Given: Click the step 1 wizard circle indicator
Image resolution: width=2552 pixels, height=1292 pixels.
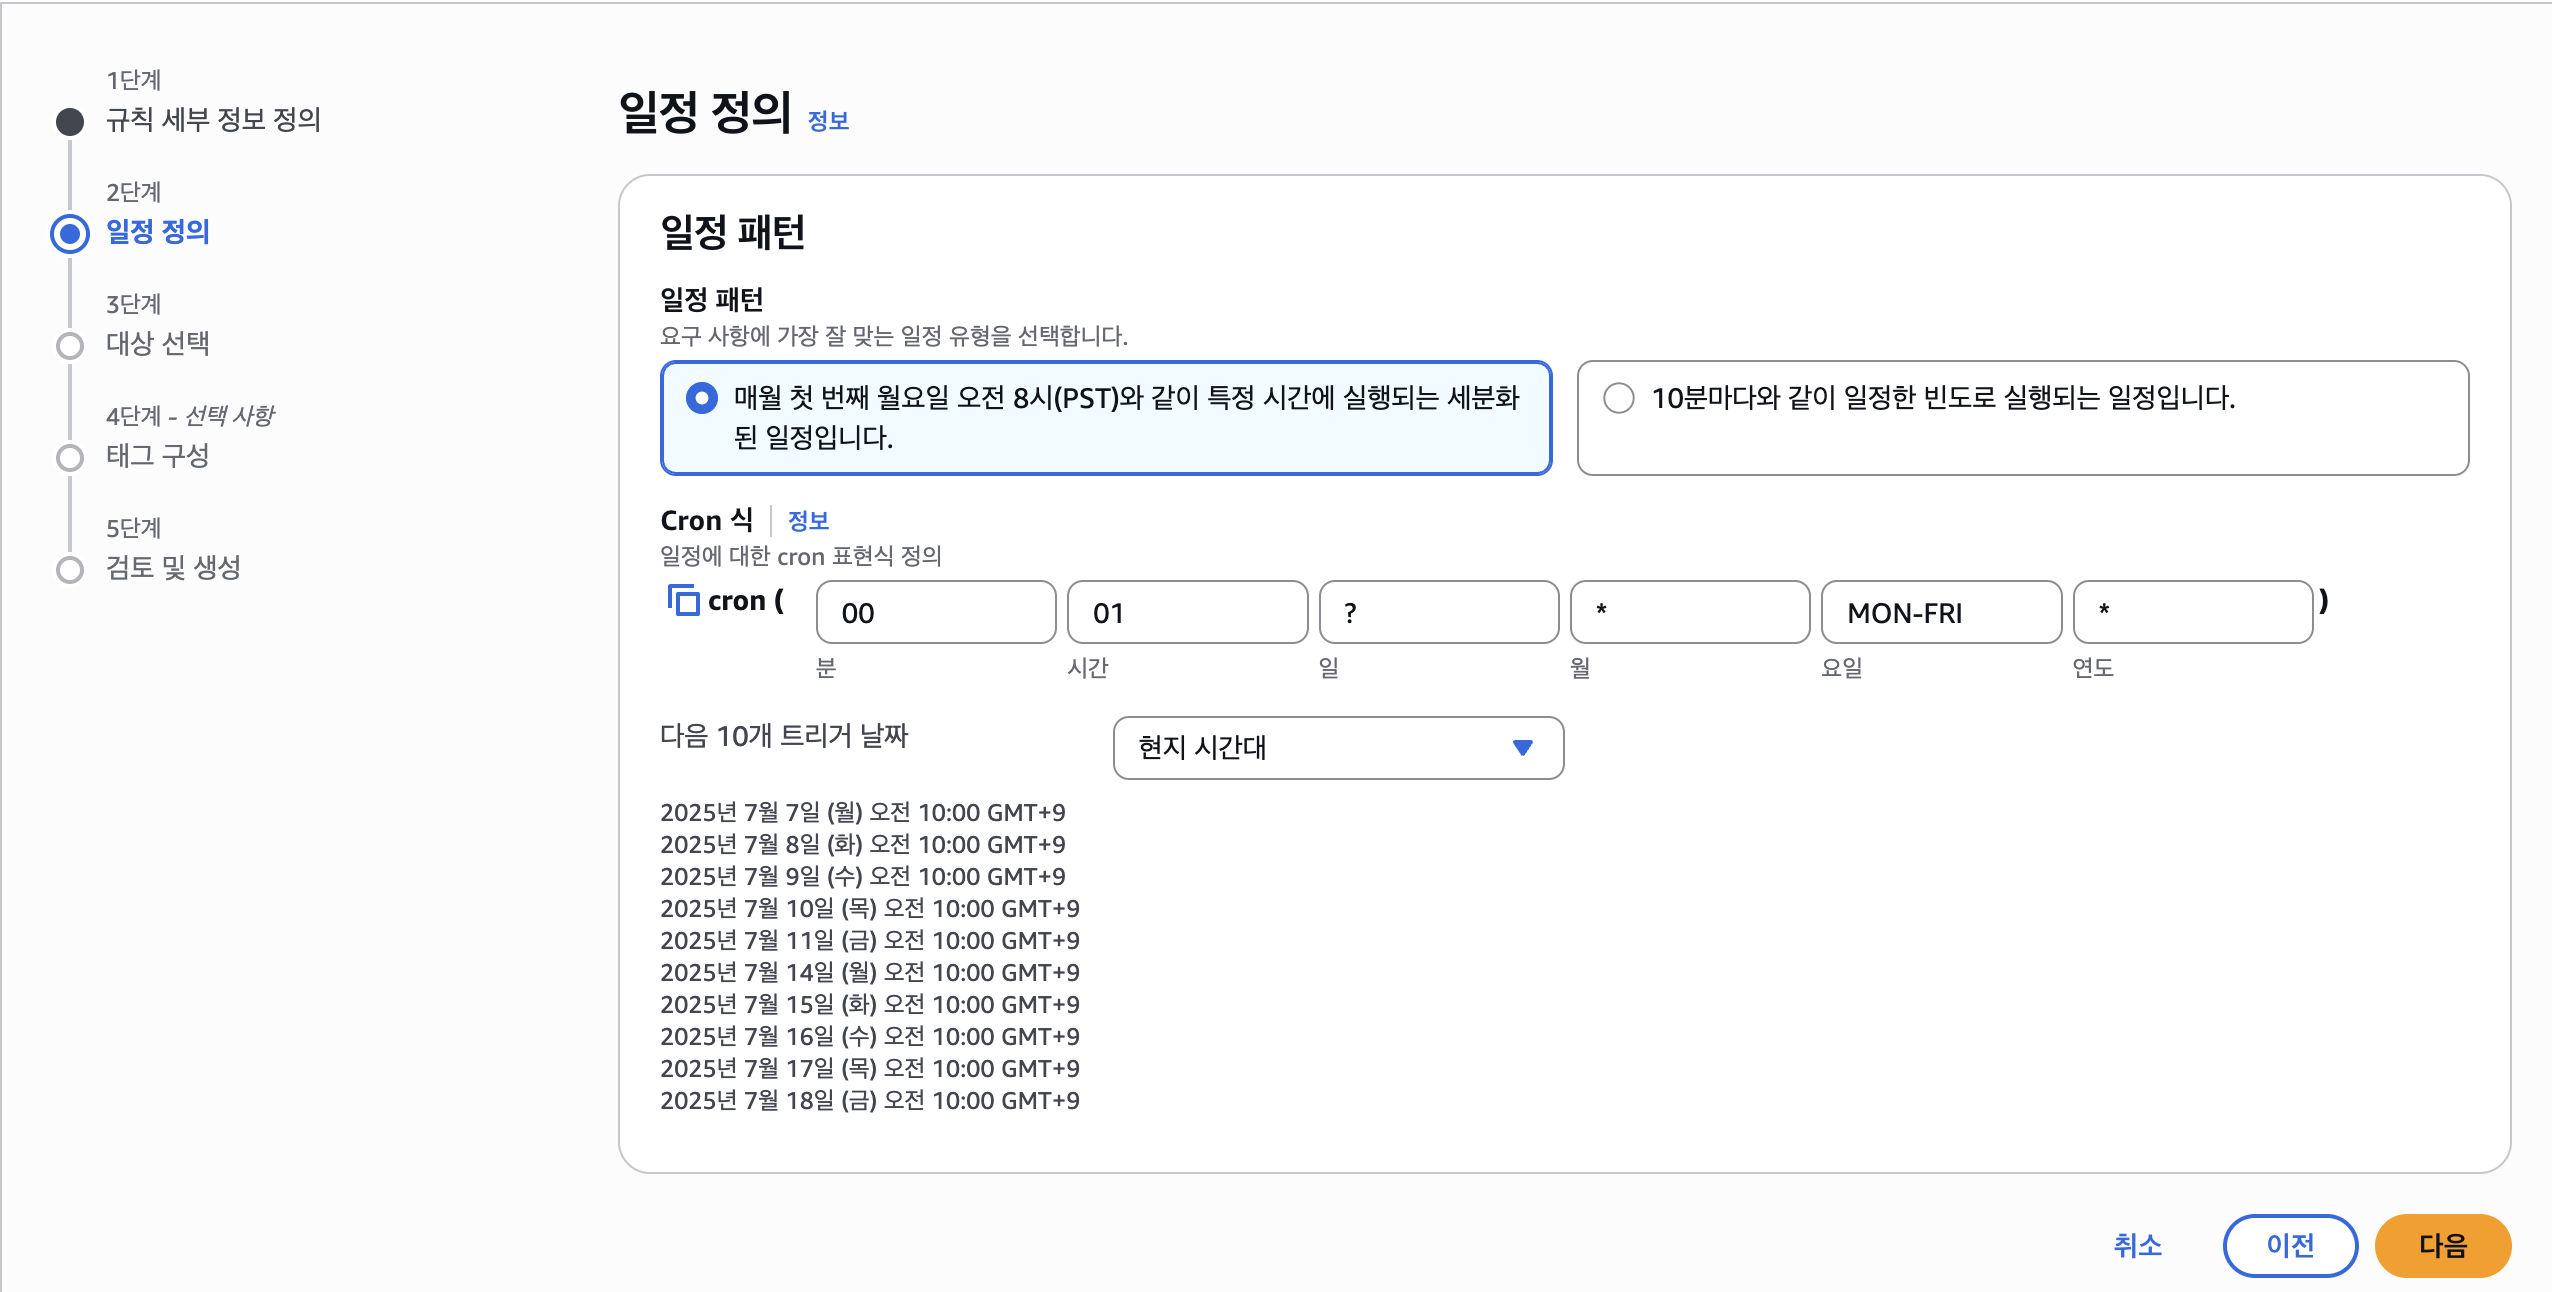Looking at the screenshot, I should tap(70, 122).
